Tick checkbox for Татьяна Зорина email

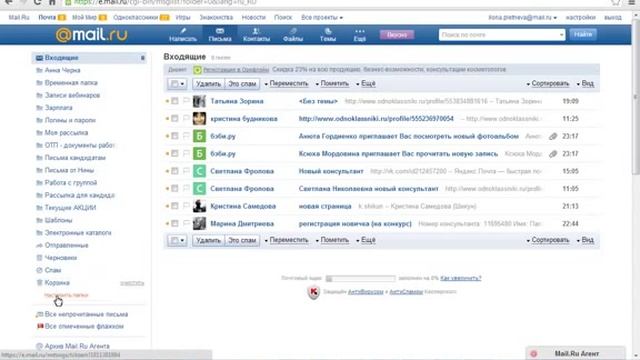(175, 101)
